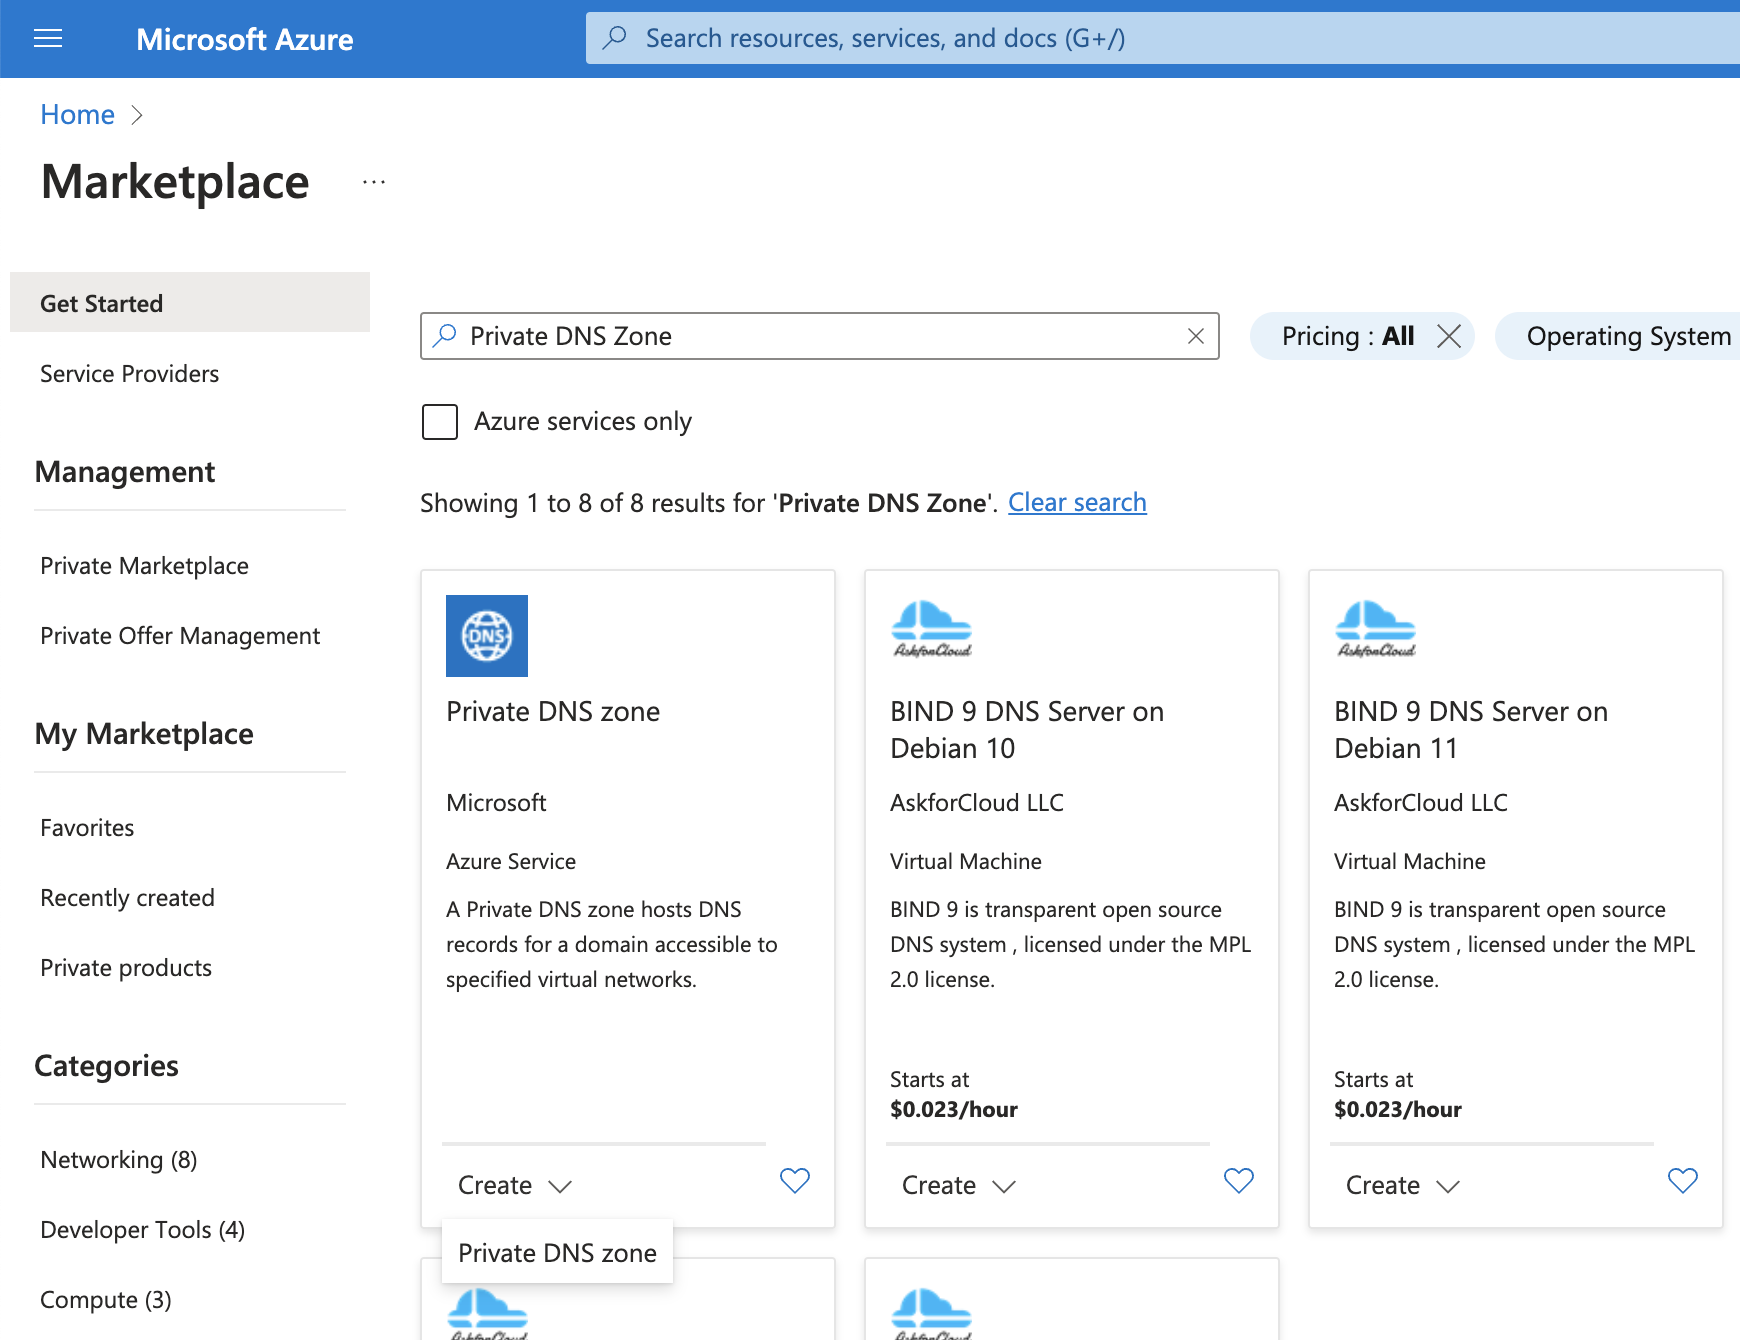Screen dimensions: 1740x1340
Task: Expand Create dropdown on Private DNS zone card
Action: (x=515, y=1185)
